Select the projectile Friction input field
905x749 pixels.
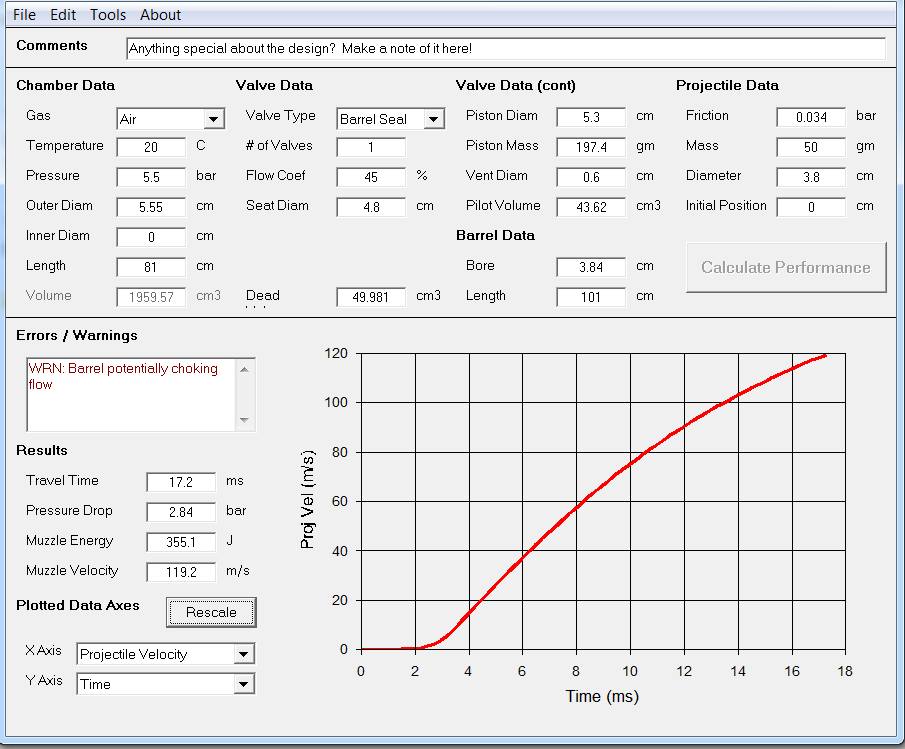pos(811,117)
